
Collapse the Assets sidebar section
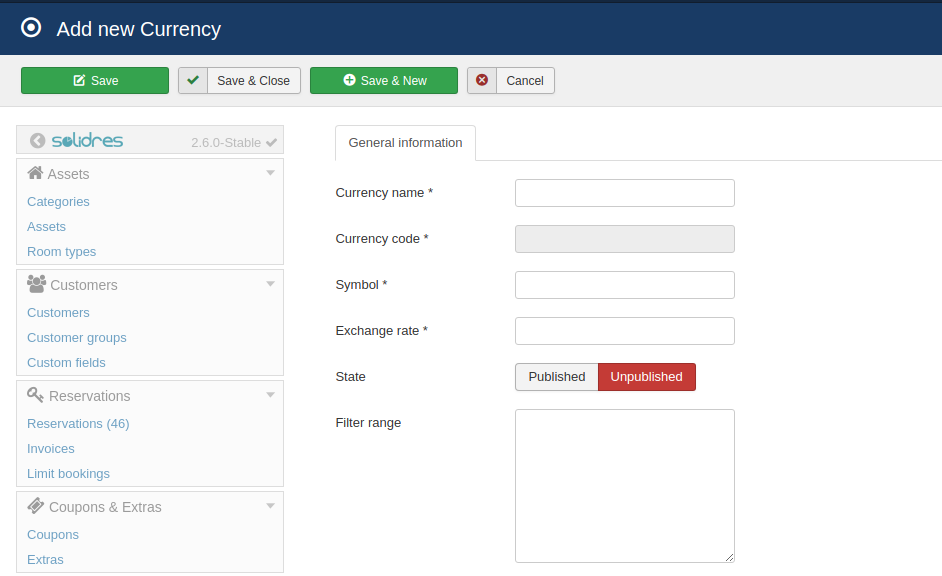pyautogui.click(x=270, y=173)
